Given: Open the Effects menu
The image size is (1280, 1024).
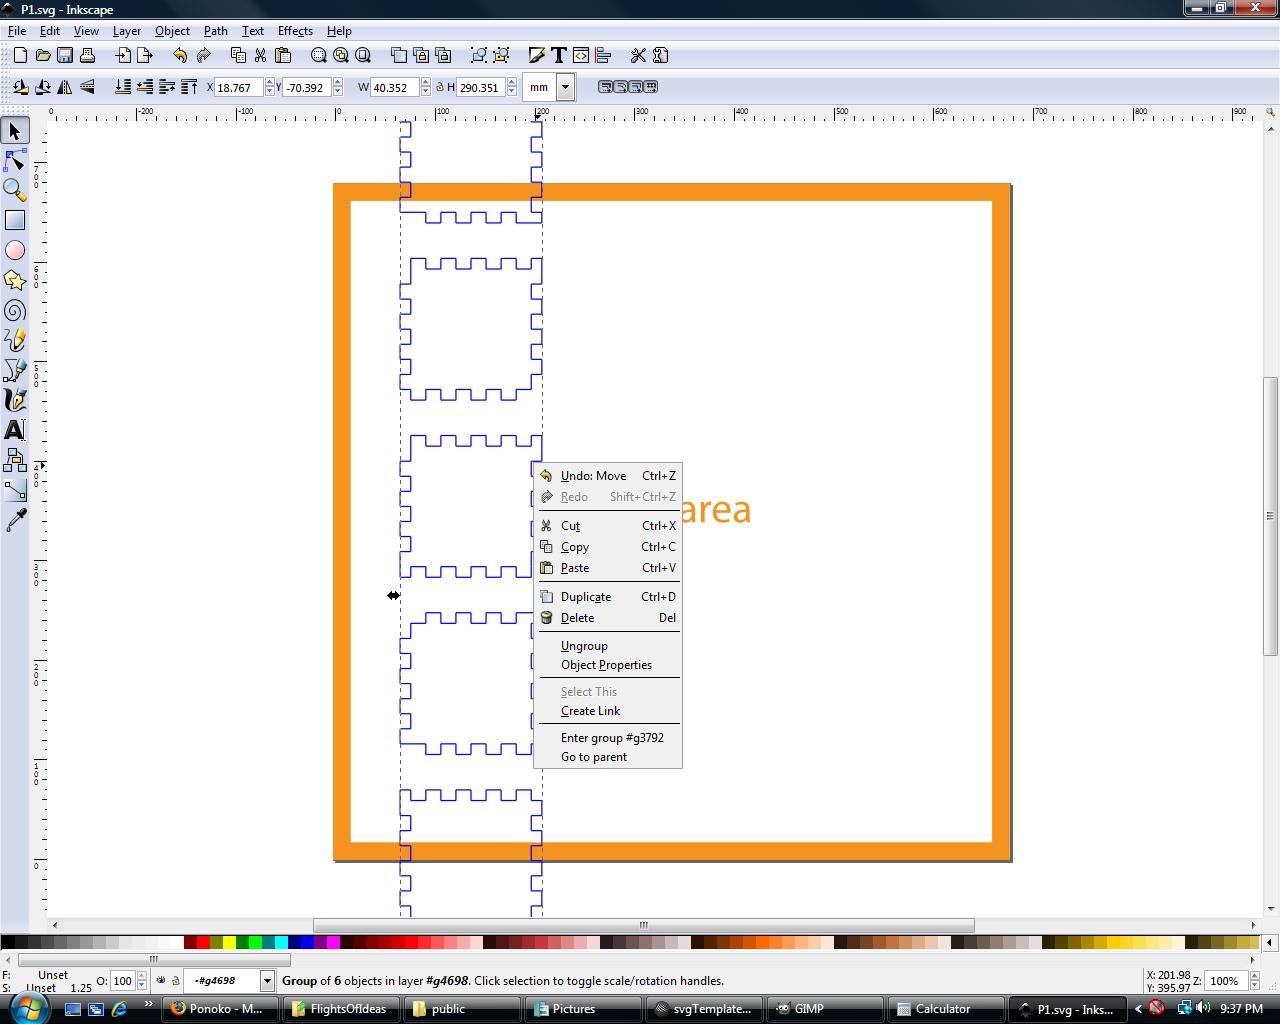Looking at the screenshot, I should click(x=295, y=31).
